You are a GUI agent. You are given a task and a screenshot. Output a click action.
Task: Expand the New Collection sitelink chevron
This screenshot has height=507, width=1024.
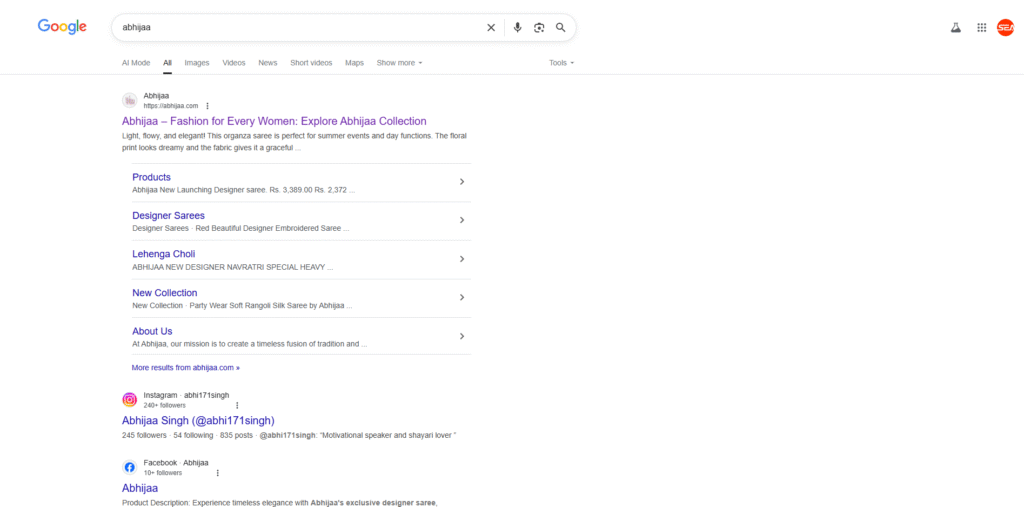point(462,297)
